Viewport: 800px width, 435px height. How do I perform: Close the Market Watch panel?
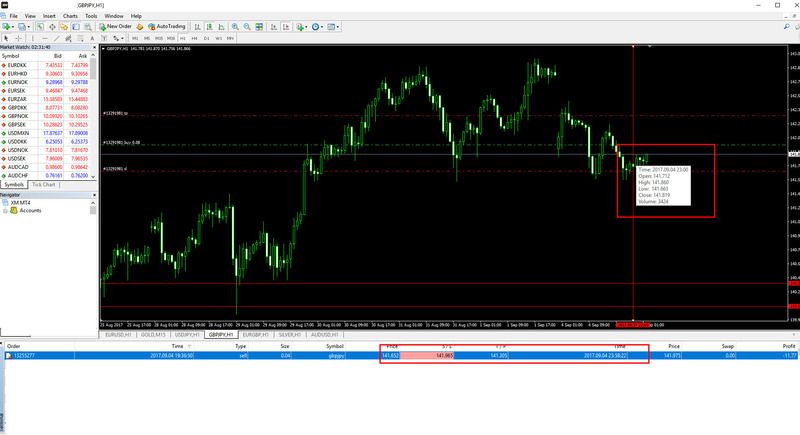point(94,47)
